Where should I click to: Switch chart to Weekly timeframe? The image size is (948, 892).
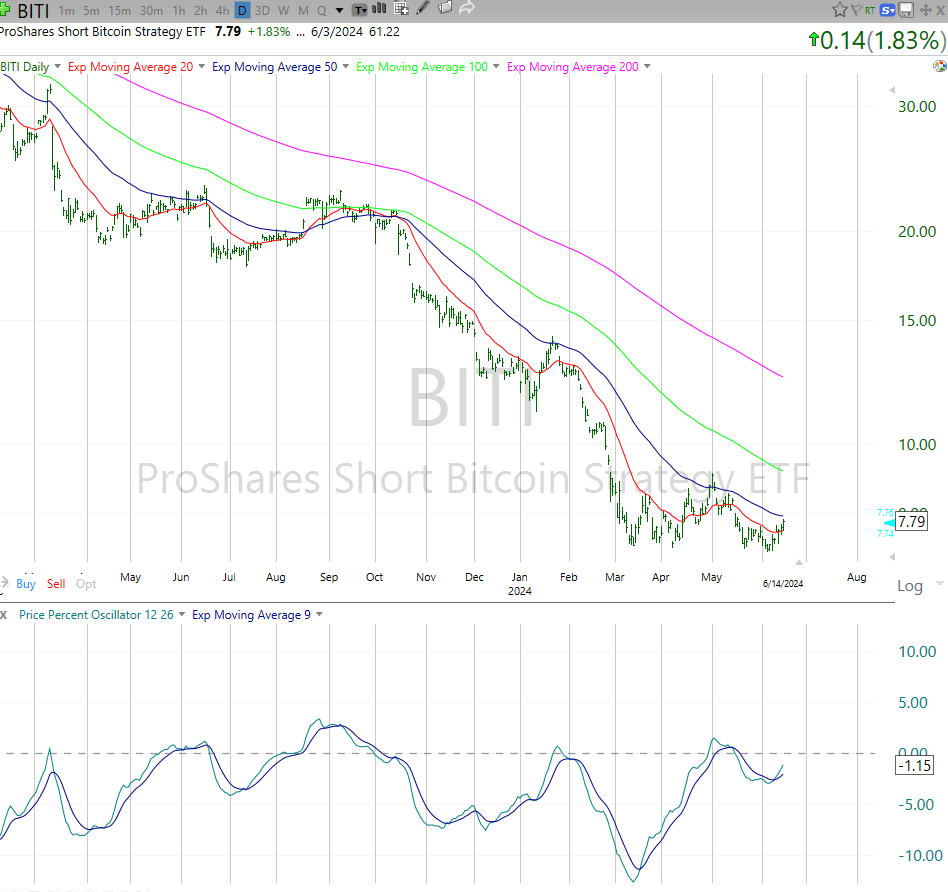283,9
